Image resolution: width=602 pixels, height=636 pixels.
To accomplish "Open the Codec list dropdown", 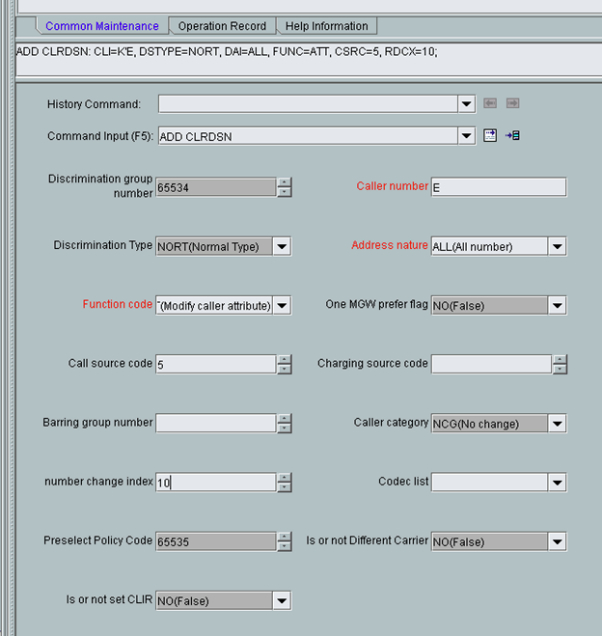I will [x=557, y=483].
